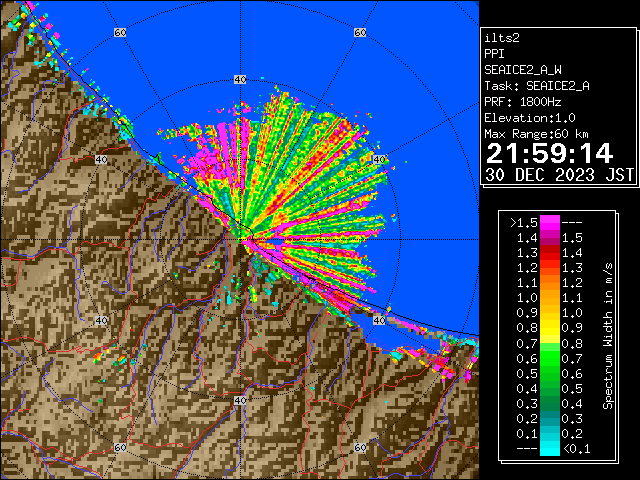The width and height of the screenshot is (640, 480).
Task: Click the 'PRF: 1800Hz' line
Action: click(x=523, y=102)
